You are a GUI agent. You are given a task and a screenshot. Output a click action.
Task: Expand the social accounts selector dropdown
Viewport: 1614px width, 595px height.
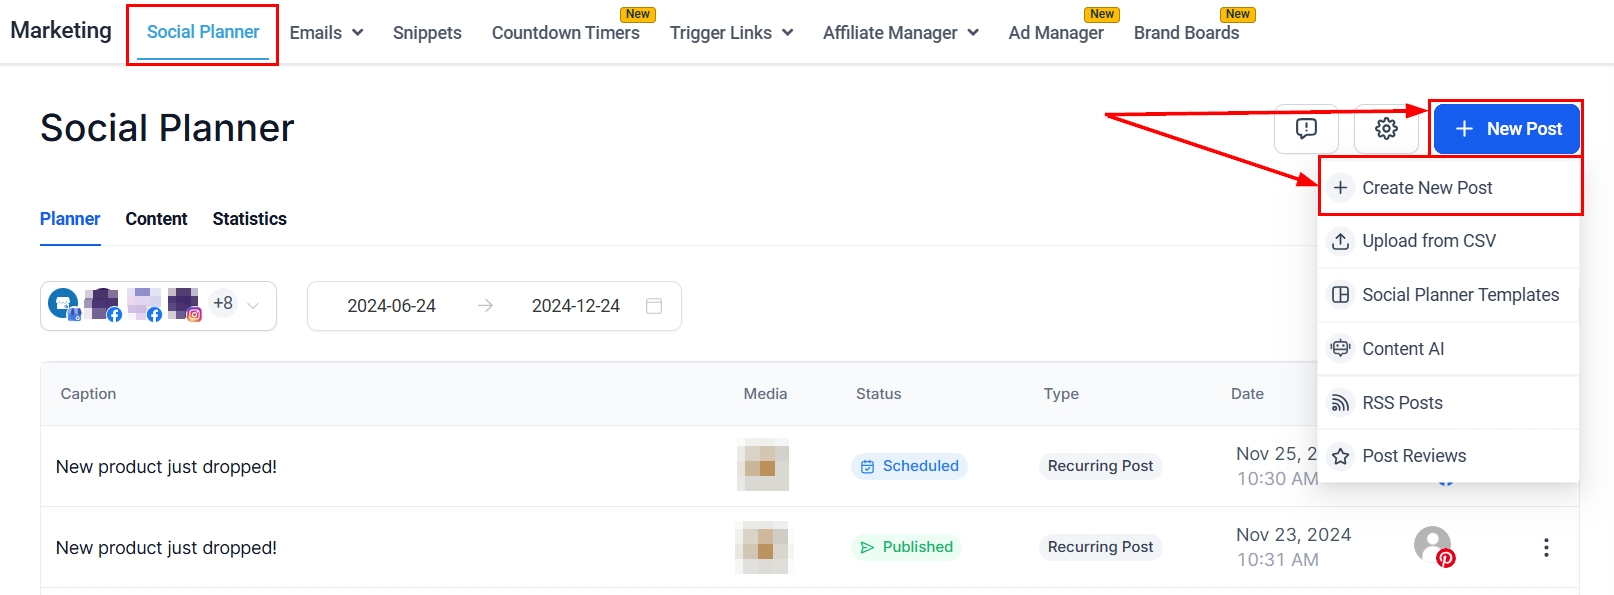(x=253, y=306)
